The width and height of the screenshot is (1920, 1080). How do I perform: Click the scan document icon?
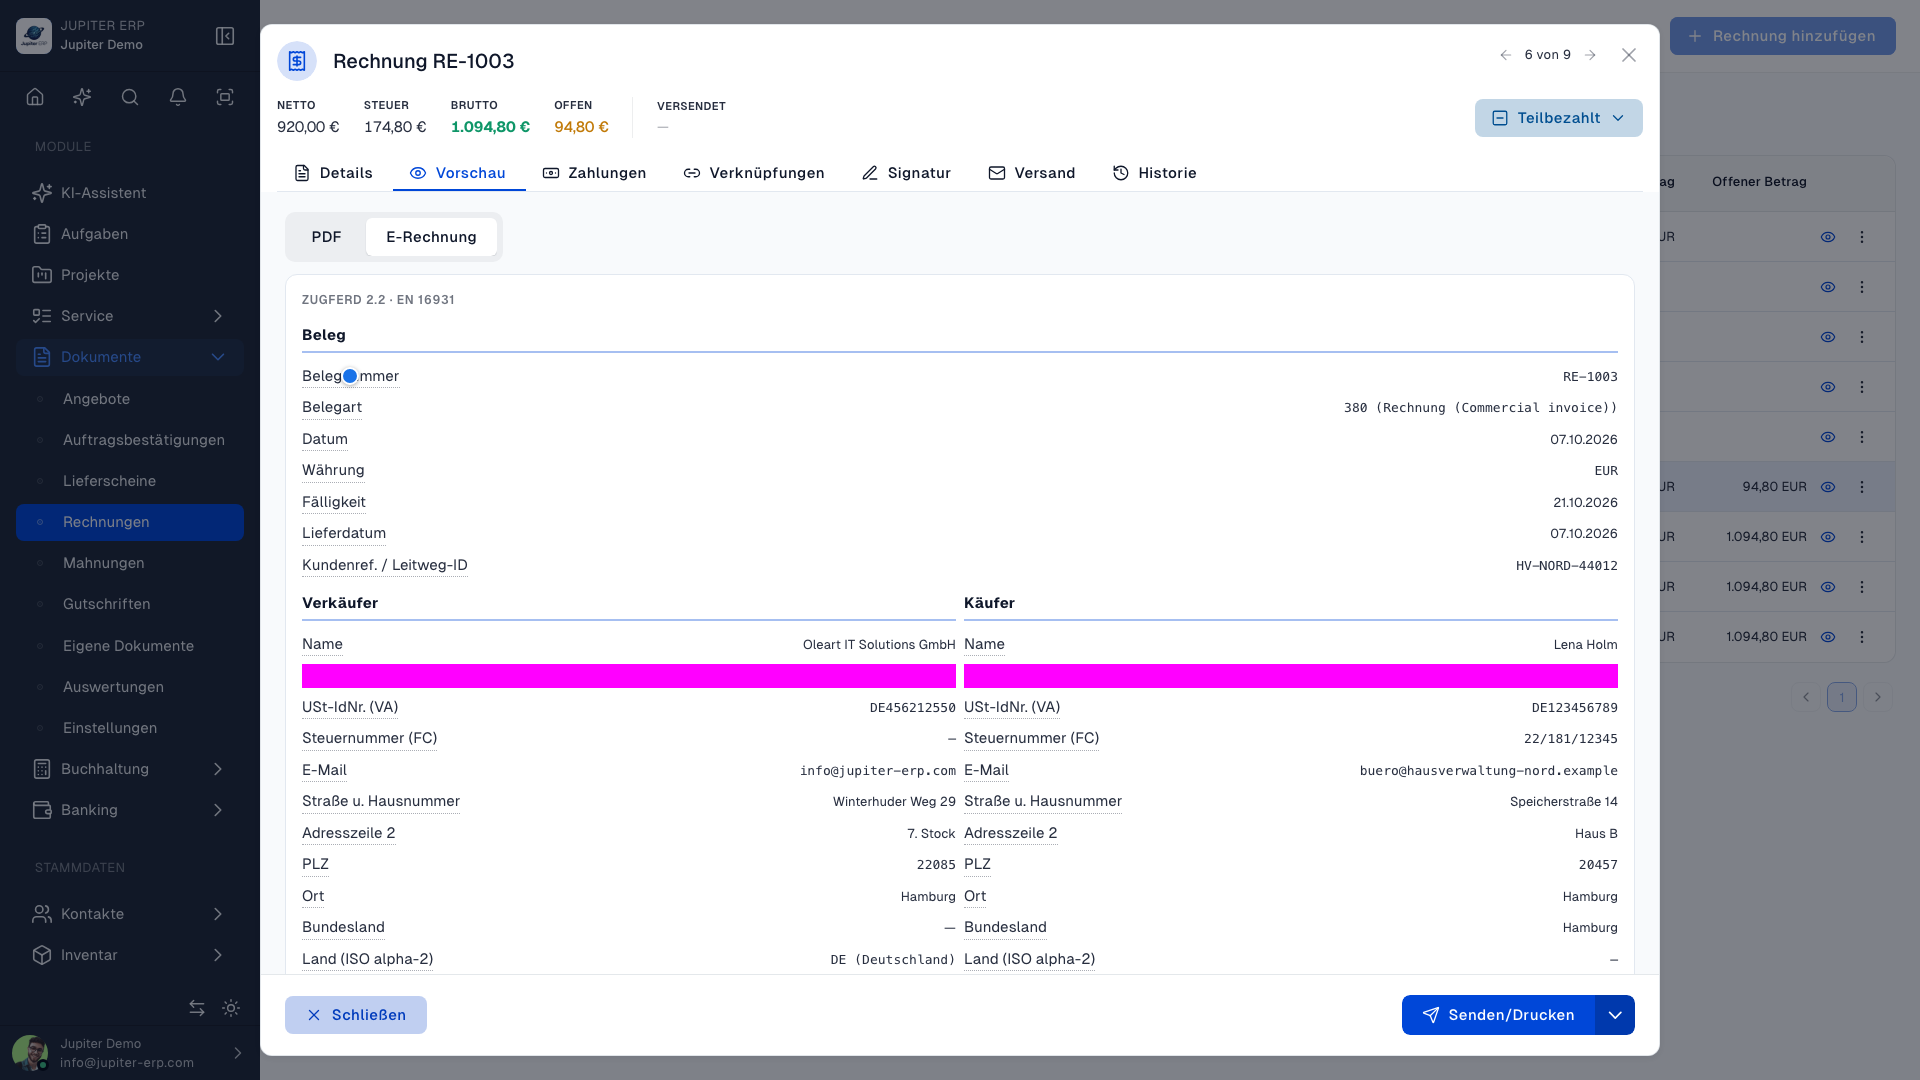pyautogui.click(x=225, y=97)
